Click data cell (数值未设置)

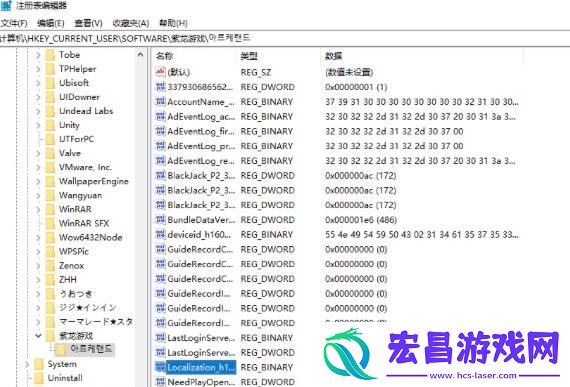click(x=349, y=72)
